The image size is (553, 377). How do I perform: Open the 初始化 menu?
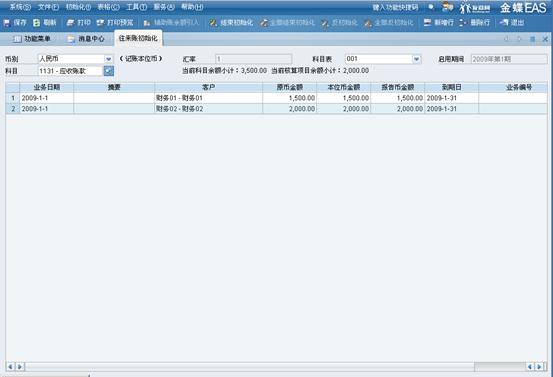tap(78, 7)
